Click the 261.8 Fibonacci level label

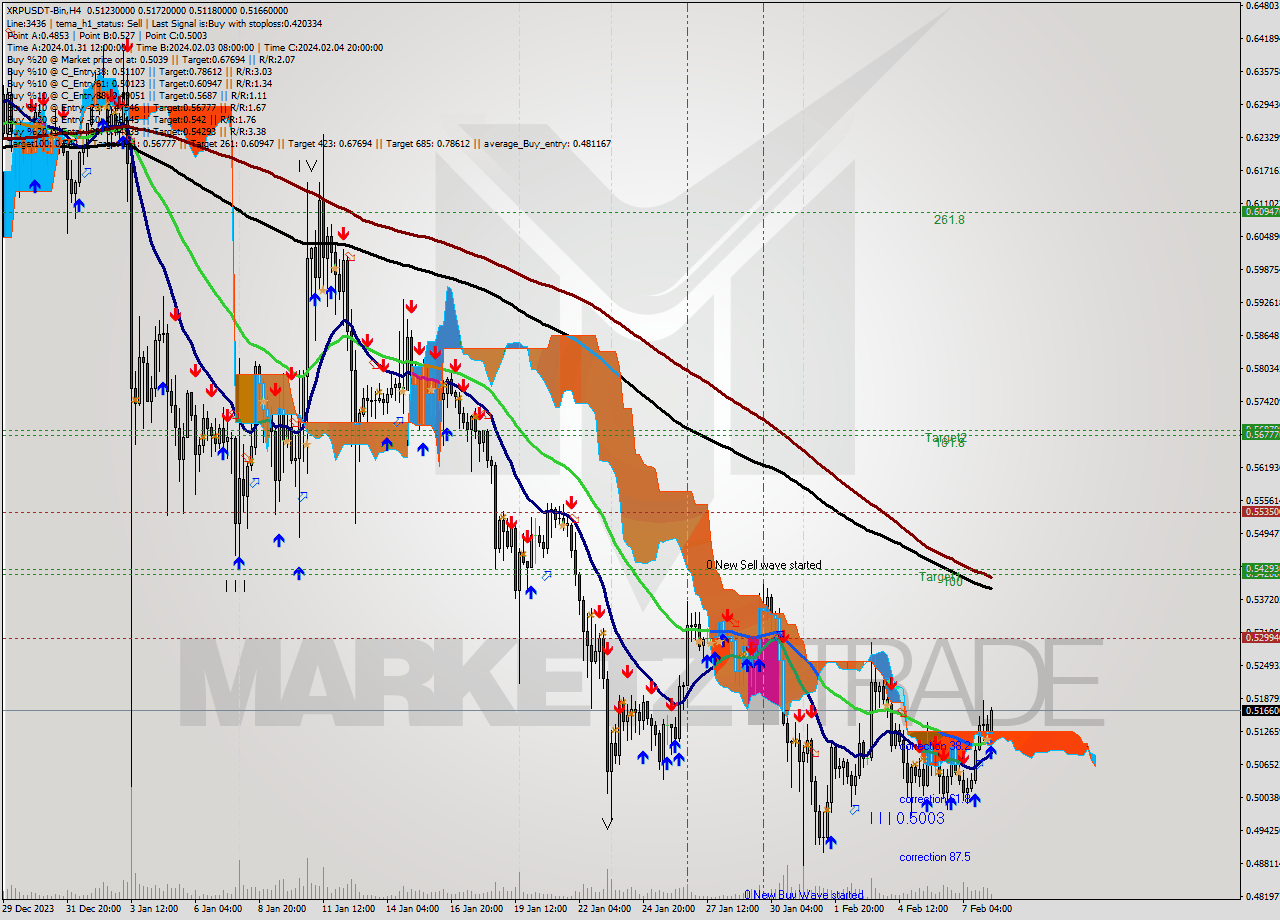(x=949, y=219)
